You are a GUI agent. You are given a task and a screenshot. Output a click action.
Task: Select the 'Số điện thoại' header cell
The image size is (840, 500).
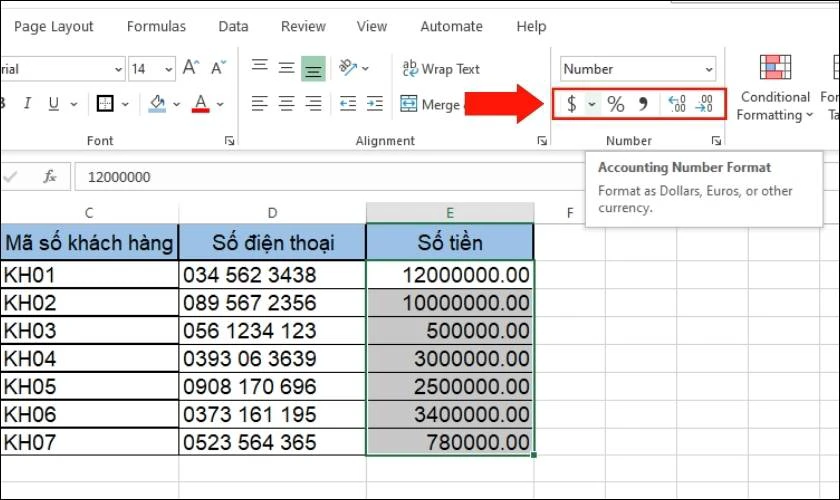coord(272,243)
